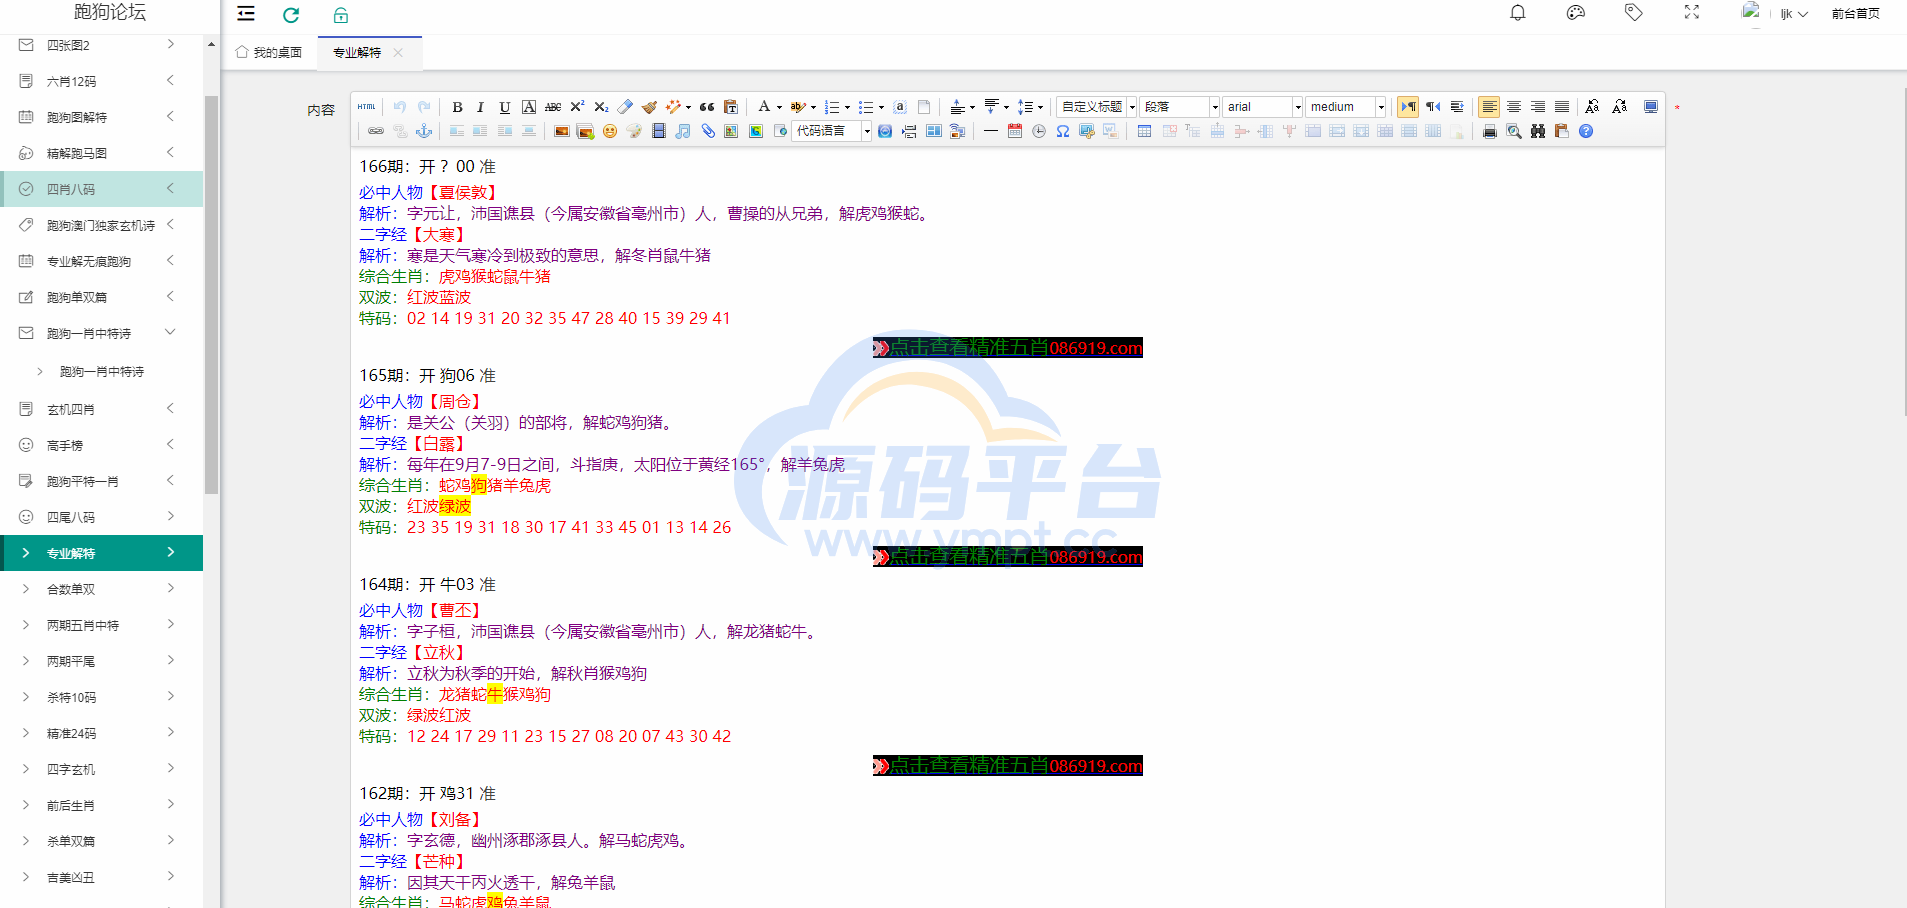Image resolution: width=1907 pixels, height=908 pixels.
Task: Apply underline formatting
Action: [x=505, y=107]
